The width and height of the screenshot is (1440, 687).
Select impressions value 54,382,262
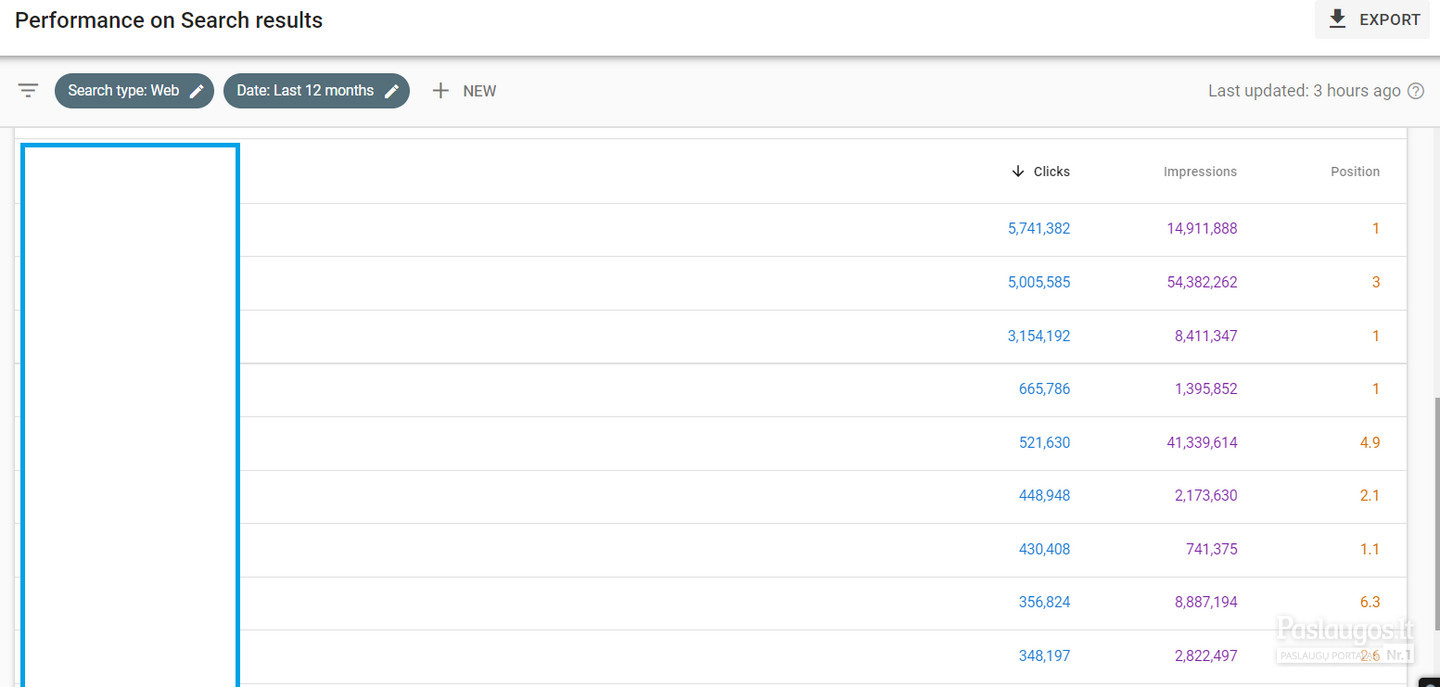click(x=1202, y=282)
